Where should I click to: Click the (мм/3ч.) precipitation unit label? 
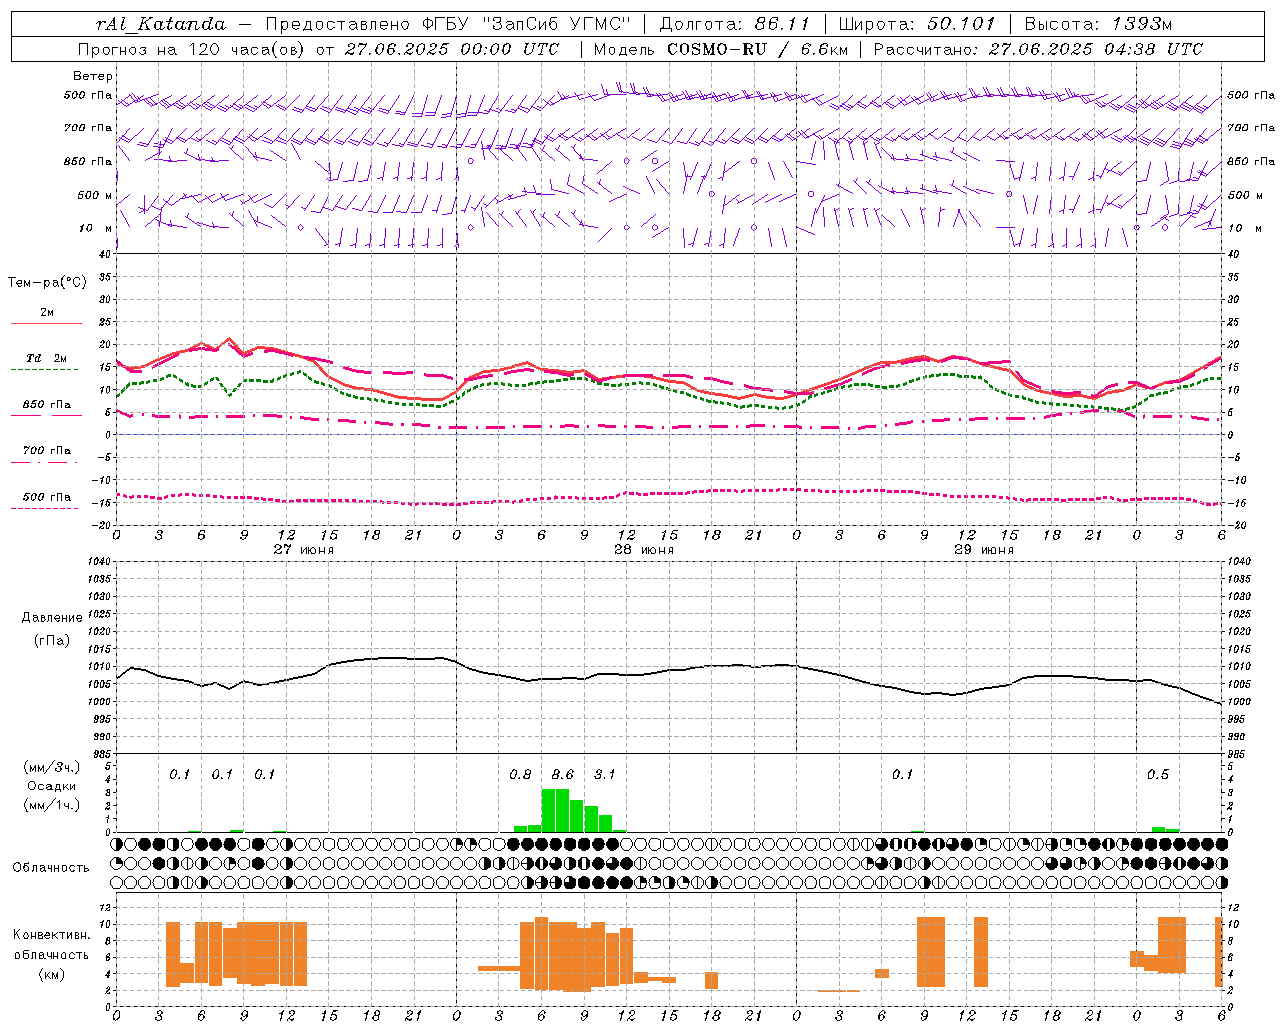tap(51, 767)
